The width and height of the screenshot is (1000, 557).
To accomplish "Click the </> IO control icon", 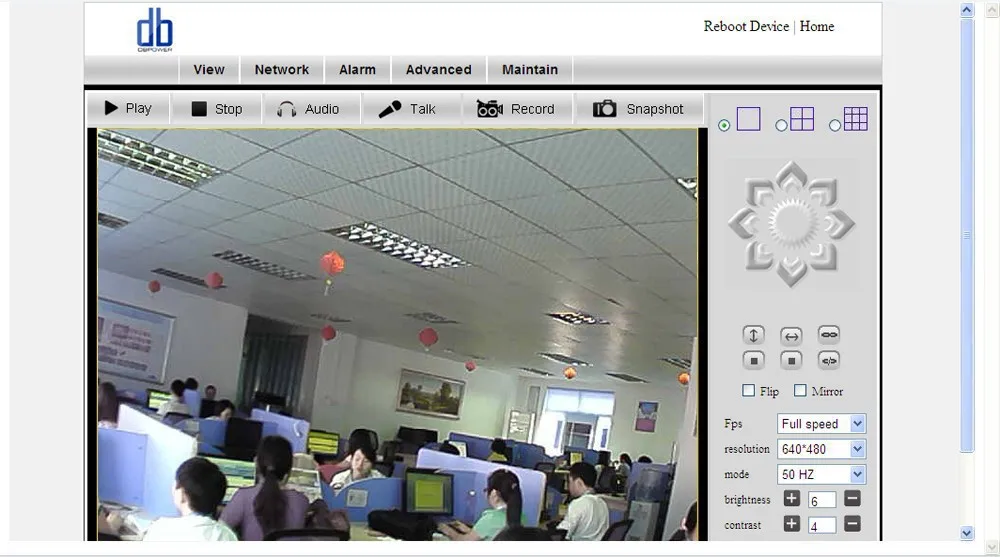I will click(829, 360).
